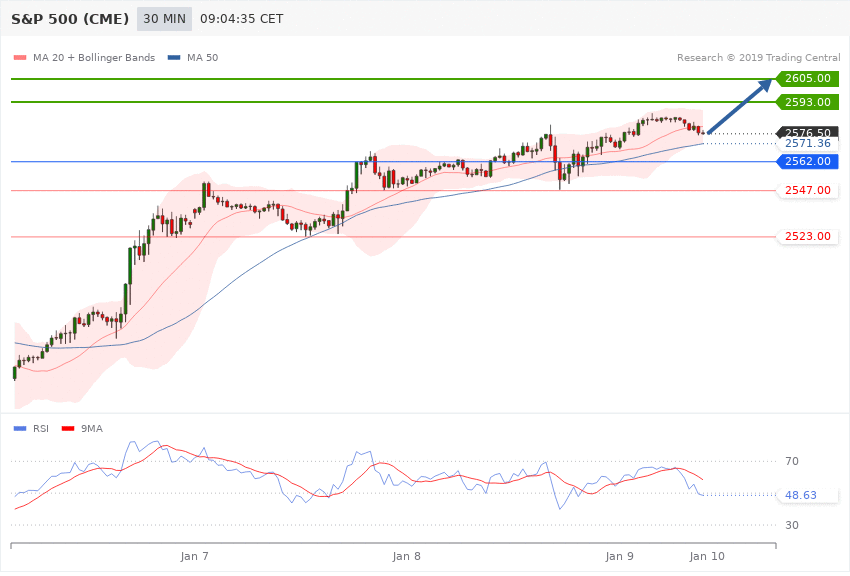Click the RSI legend text
Image resolution: width=850 pixels, height=576 pixels.
pos(41,429)
